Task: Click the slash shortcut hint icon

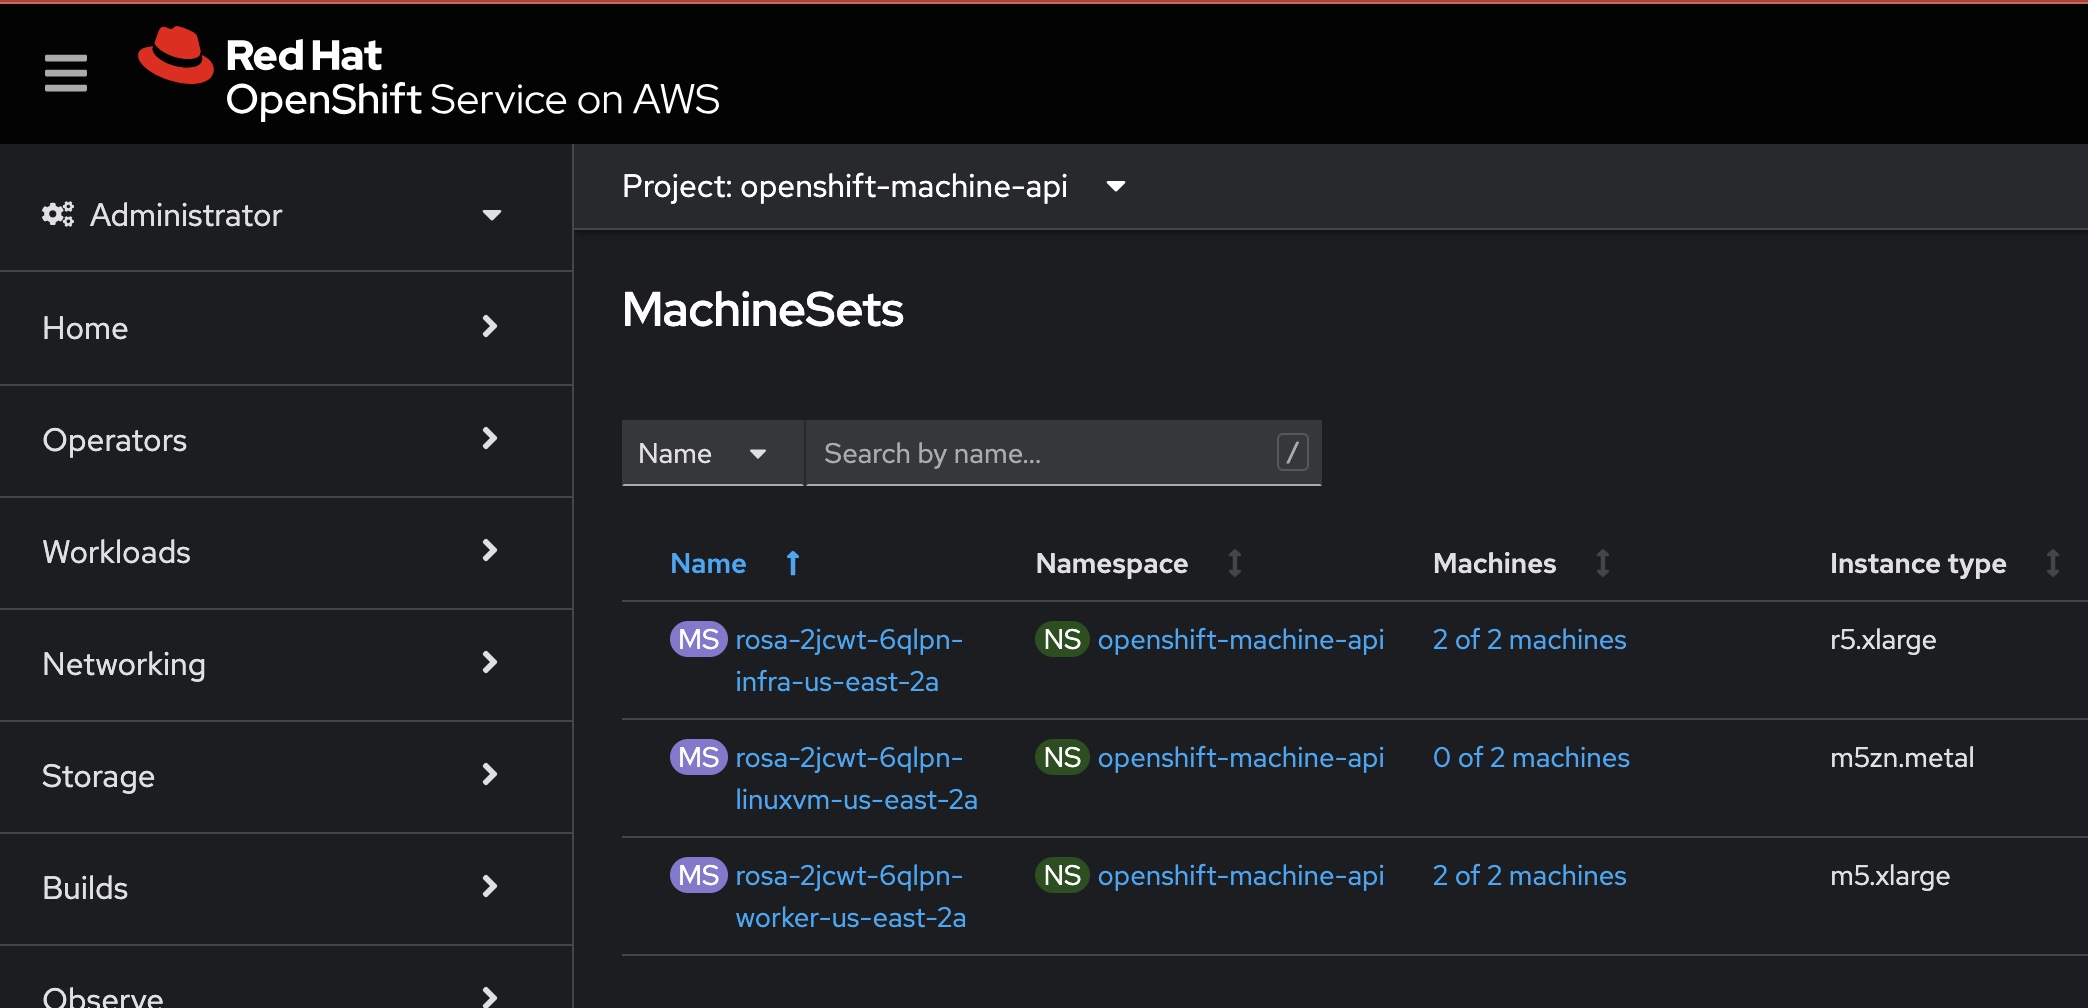Action: [x=1292, y=452]
